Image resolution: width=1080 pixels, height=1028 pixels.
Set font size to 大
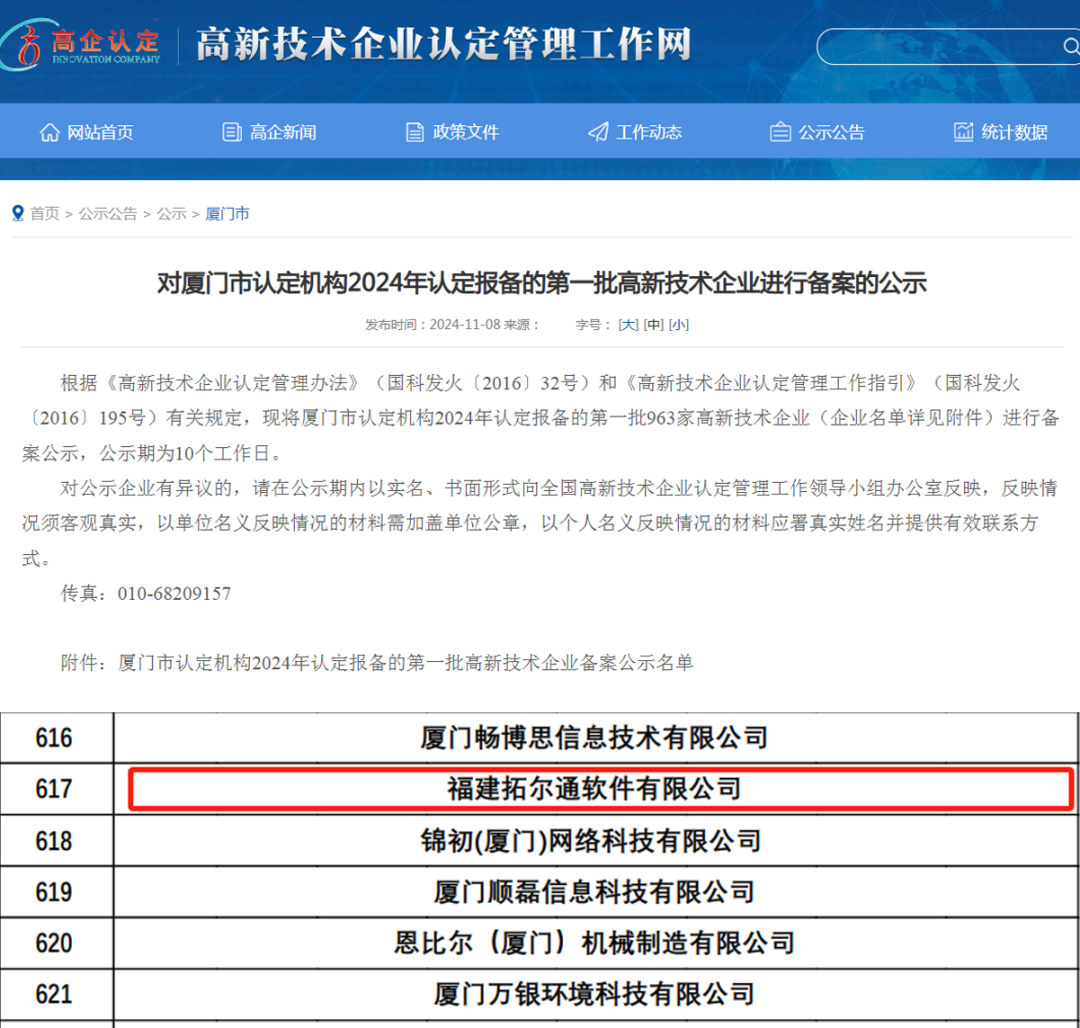pyautogui.click(x=628, y=324)
